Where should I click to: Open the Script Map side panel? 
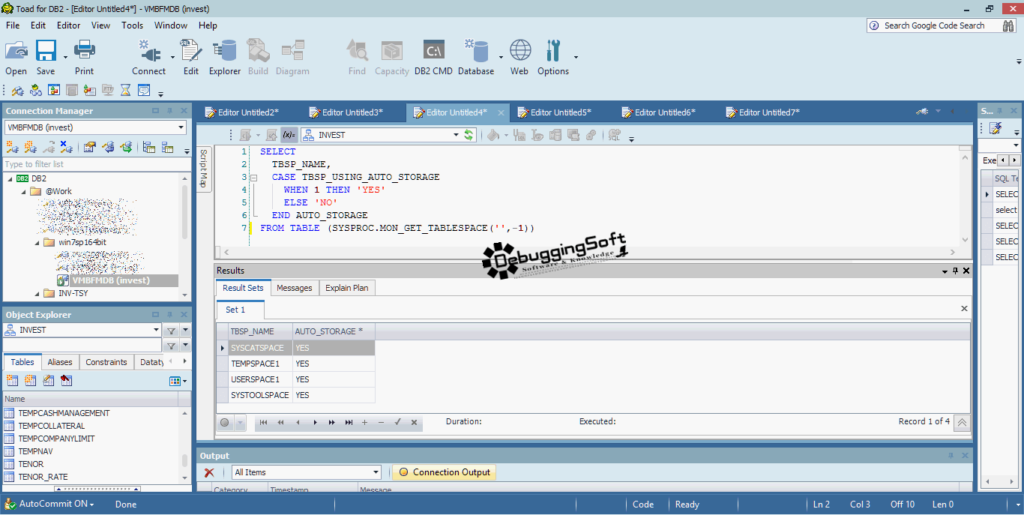pos(203,168)
